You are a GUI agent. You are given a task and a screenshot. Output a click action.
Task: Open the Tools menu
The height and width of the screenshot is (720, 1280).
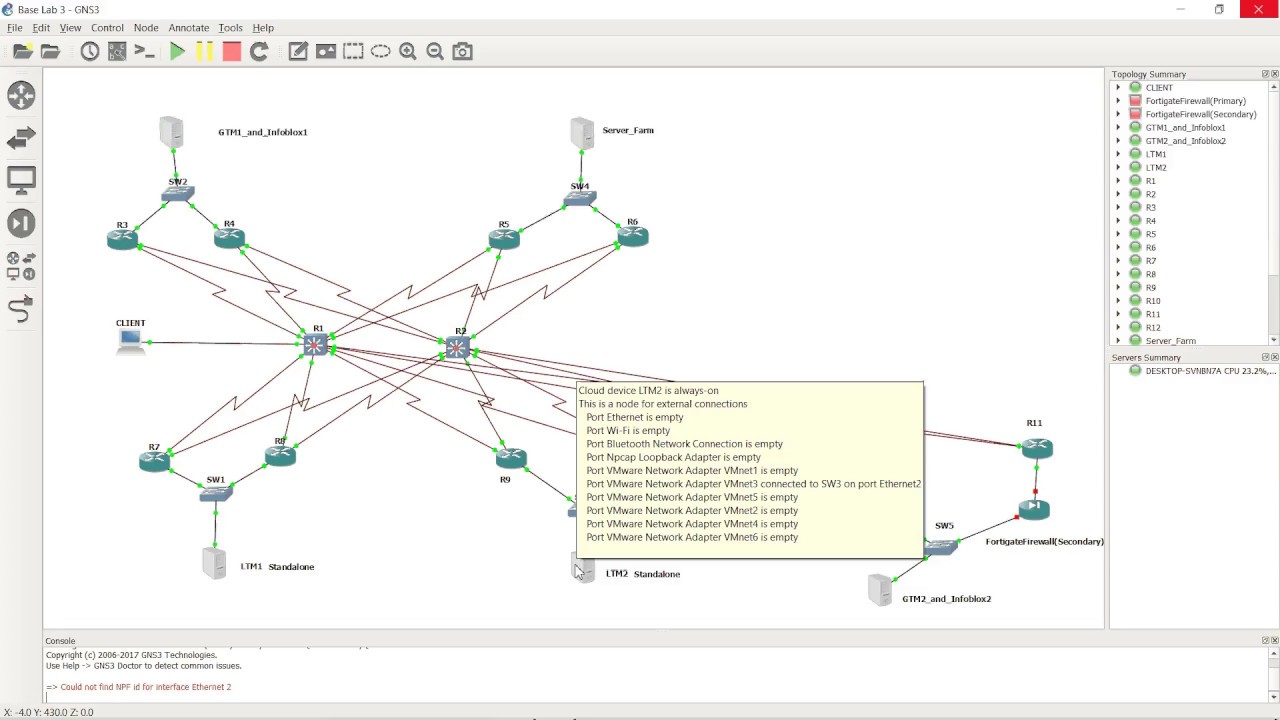click(230, 28)
